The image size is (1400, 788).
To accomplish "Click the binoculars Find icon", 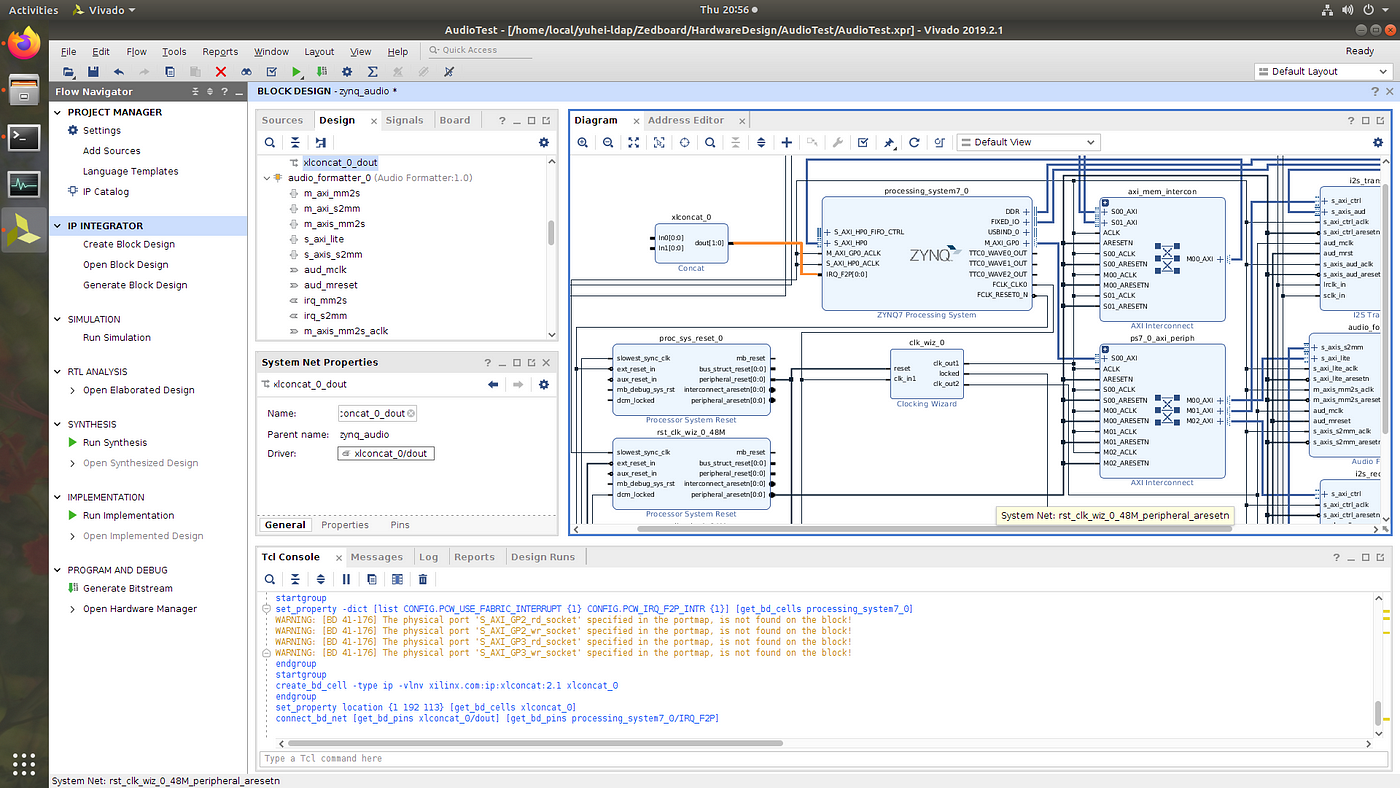I will click(x=246, y=72).
